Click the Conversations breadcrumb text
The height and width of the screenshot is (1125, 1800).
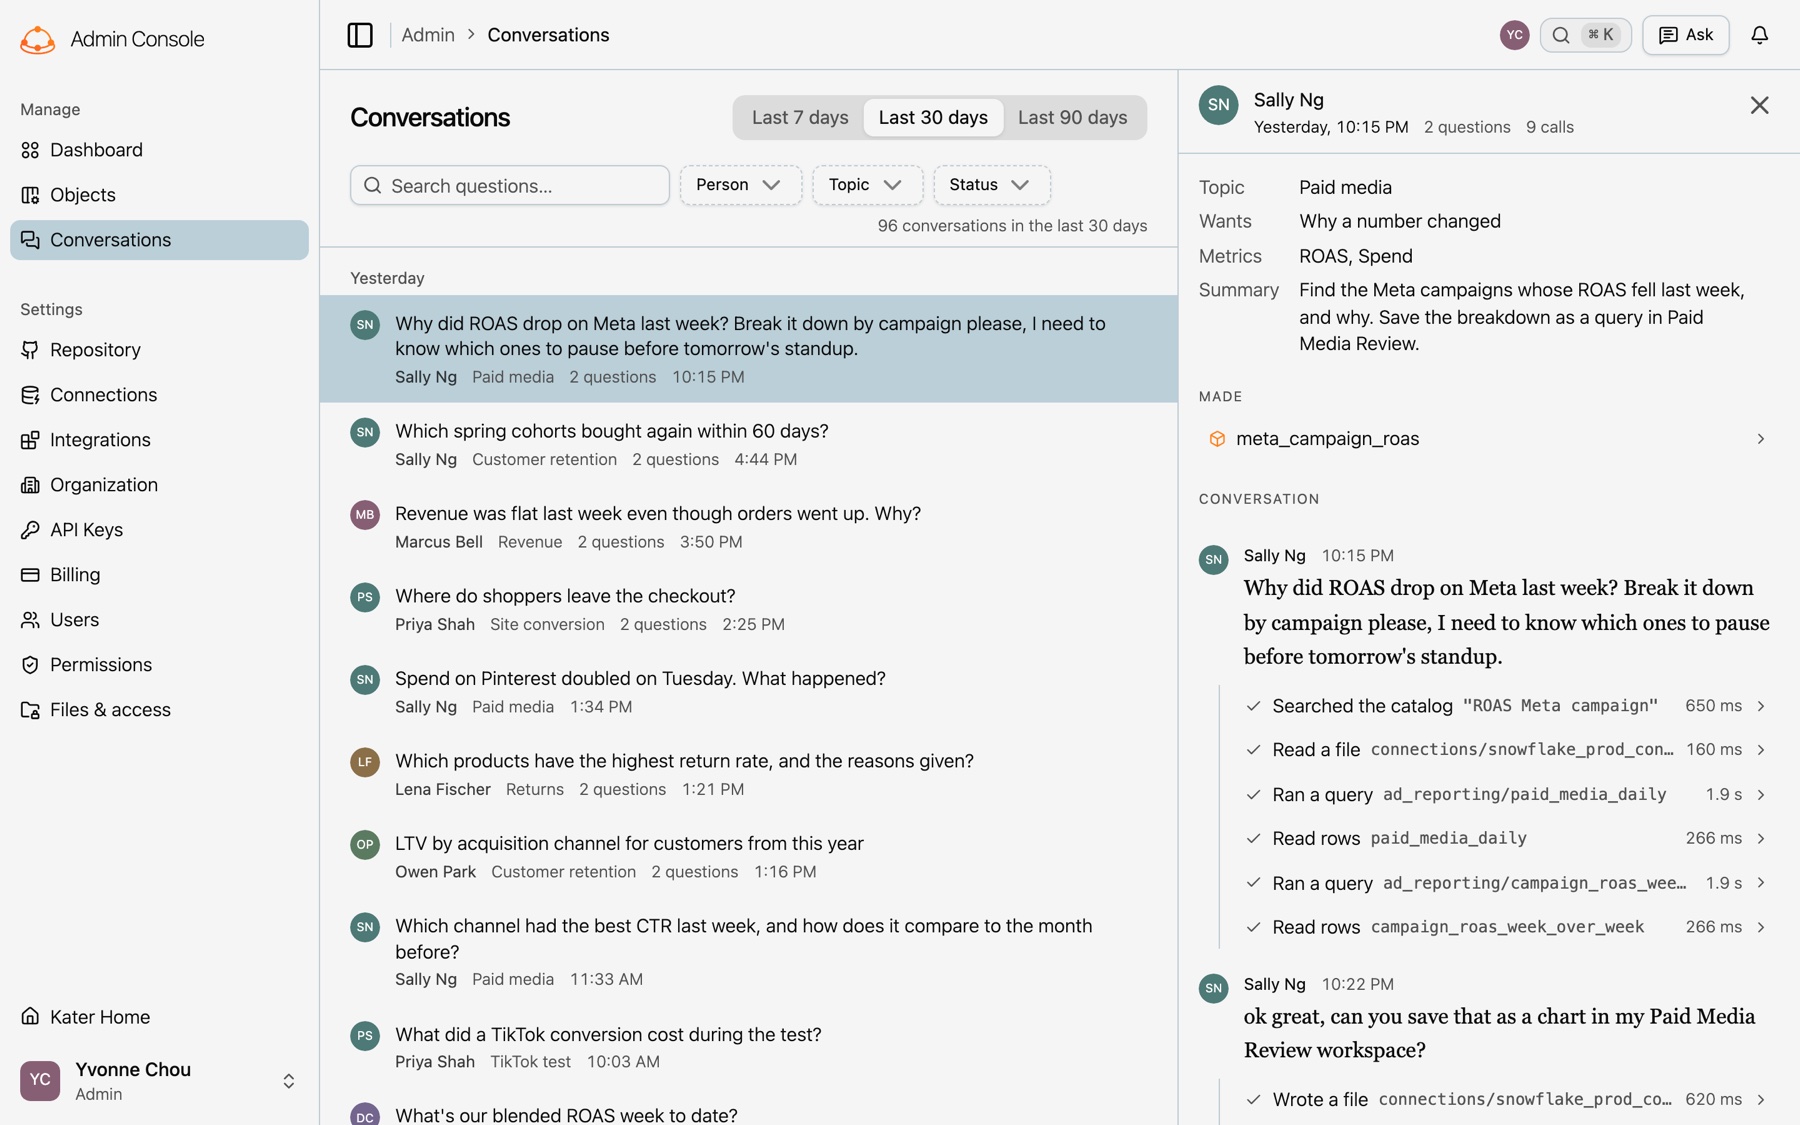point(548,35)
